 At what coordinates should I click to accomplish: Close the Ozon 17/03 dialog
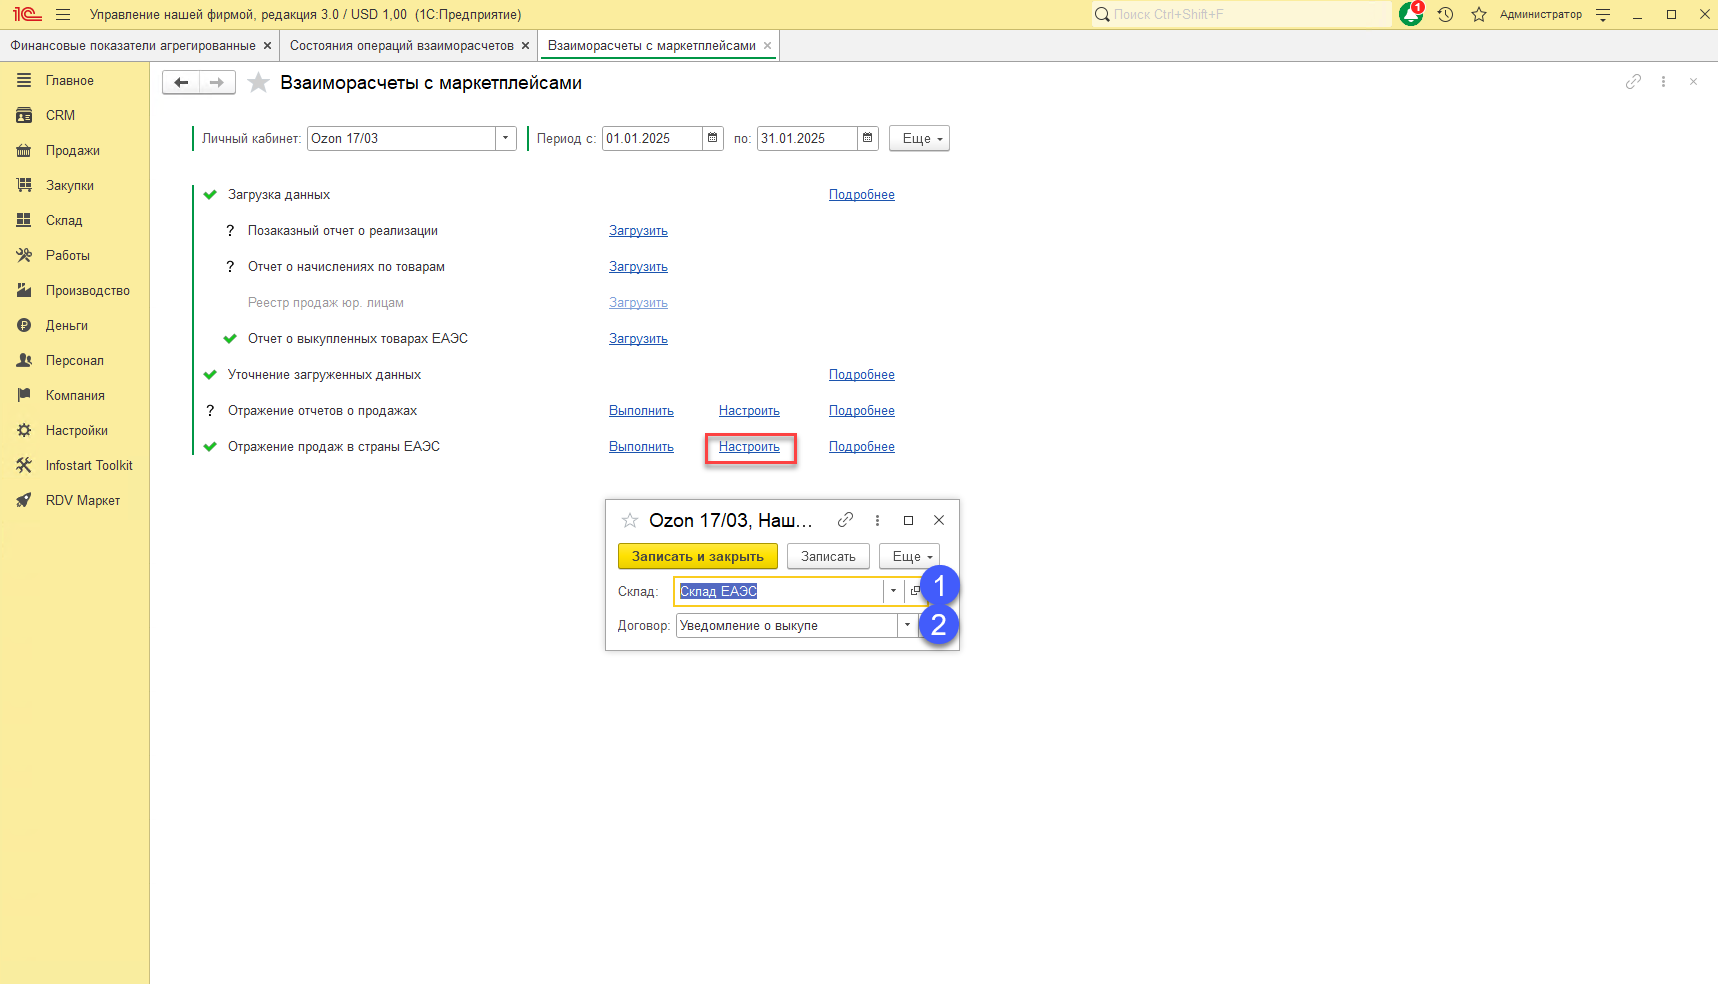[x=939, y=520]
